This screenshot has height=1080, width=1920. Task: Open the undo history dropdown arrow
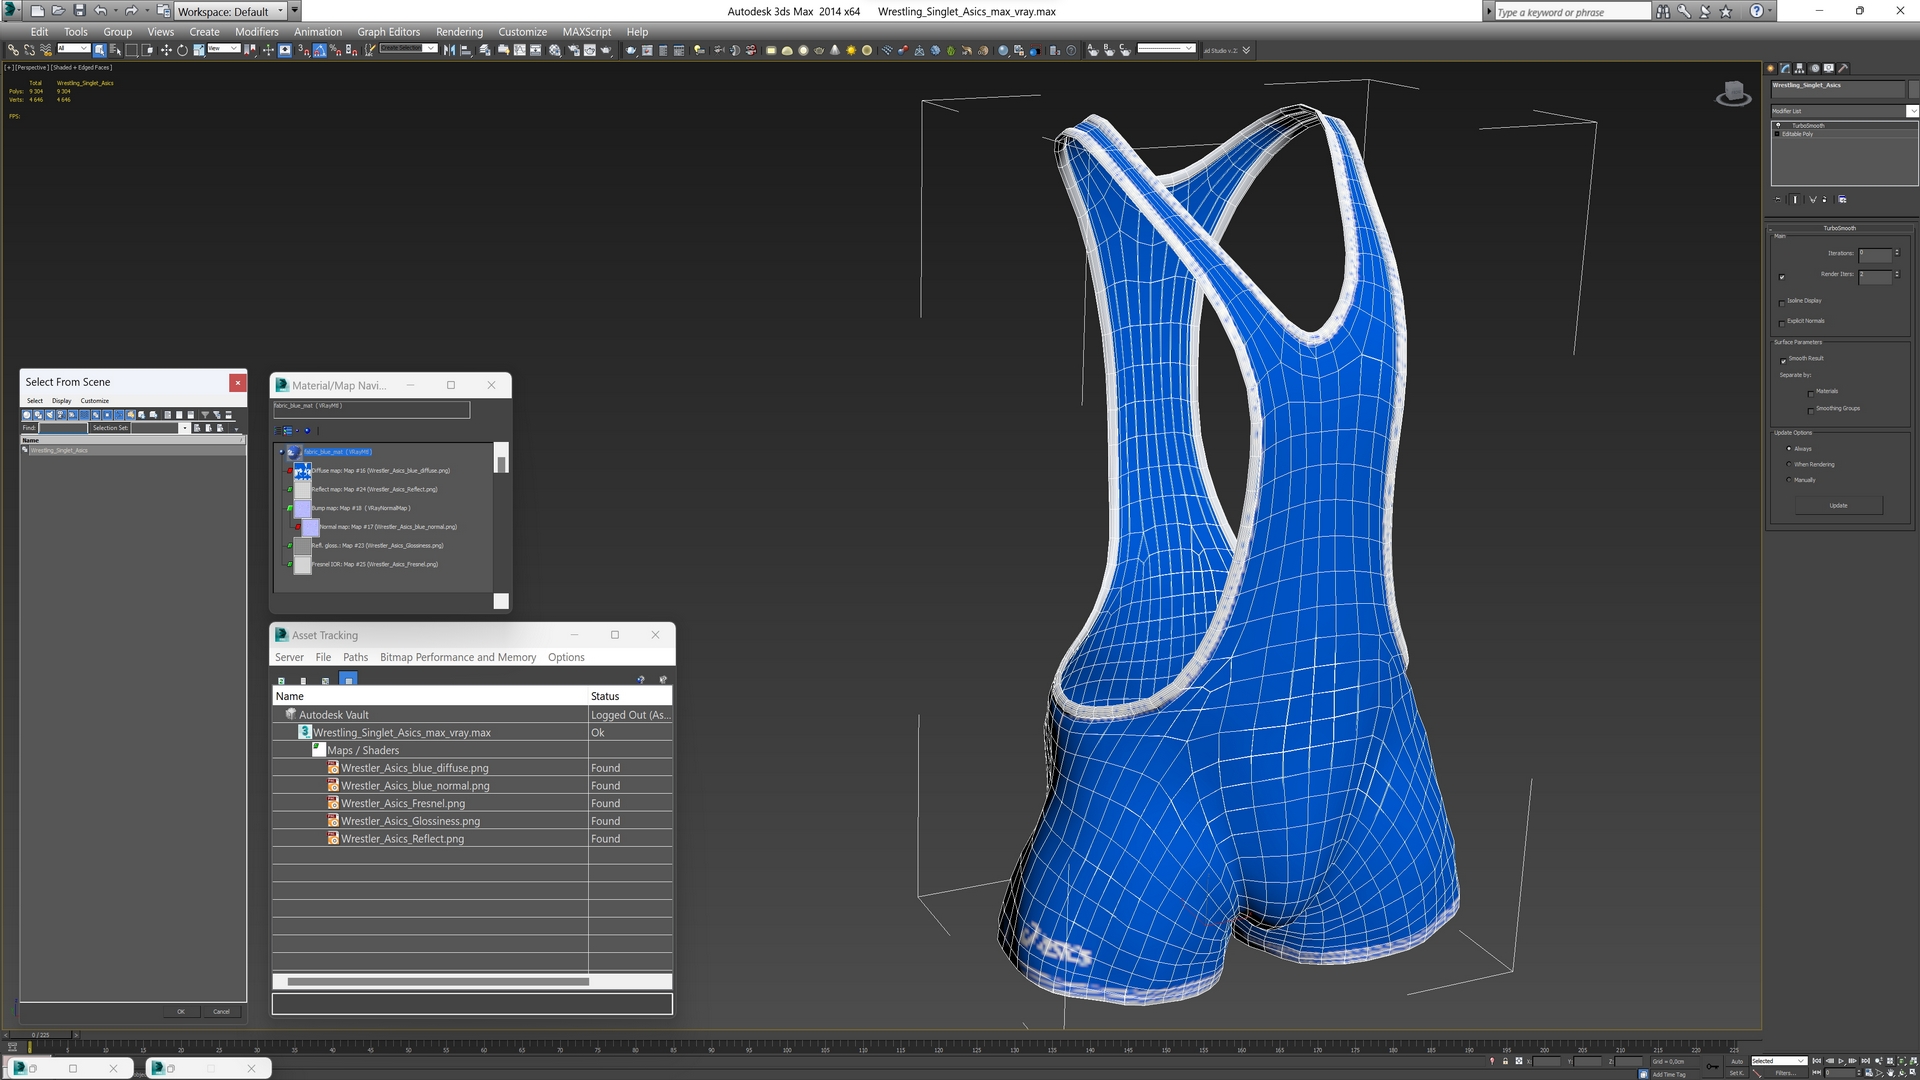pyautogui.click(x=114, y=11)
